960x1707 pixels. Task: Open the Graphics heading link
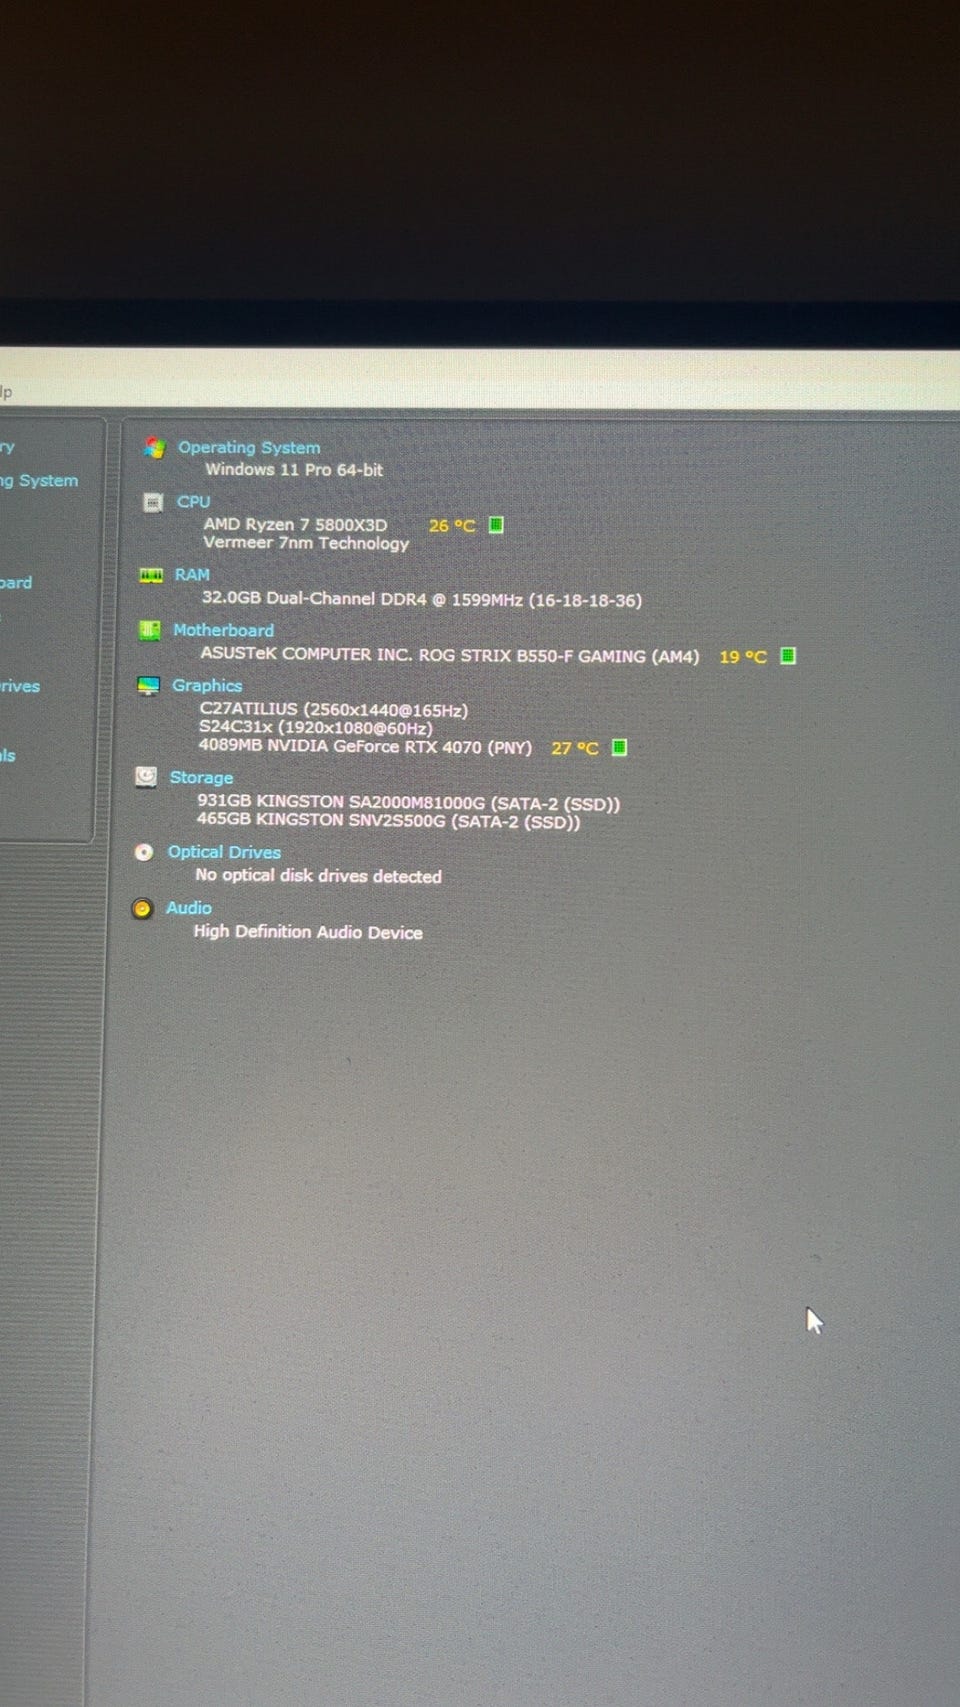coord(207,685)
